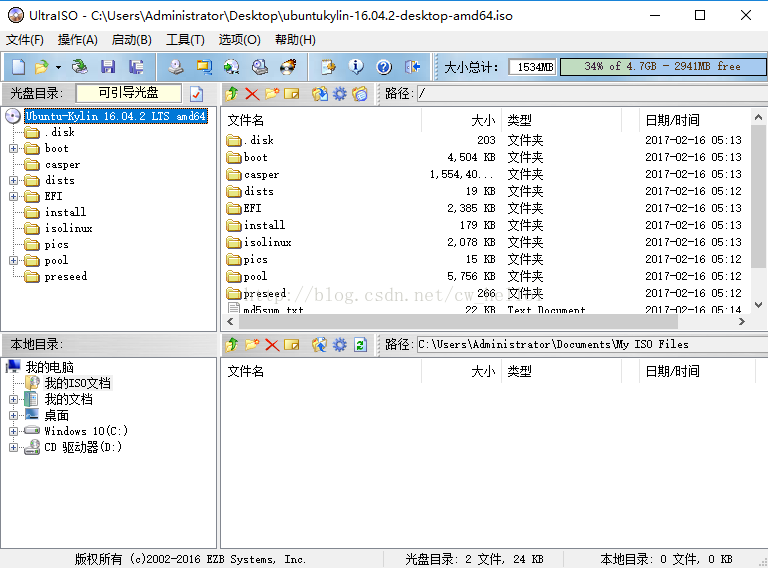Click the Exit door icon in toolbar
The height and width of the screenshot is (568, 768).
[x=412, y=67]
